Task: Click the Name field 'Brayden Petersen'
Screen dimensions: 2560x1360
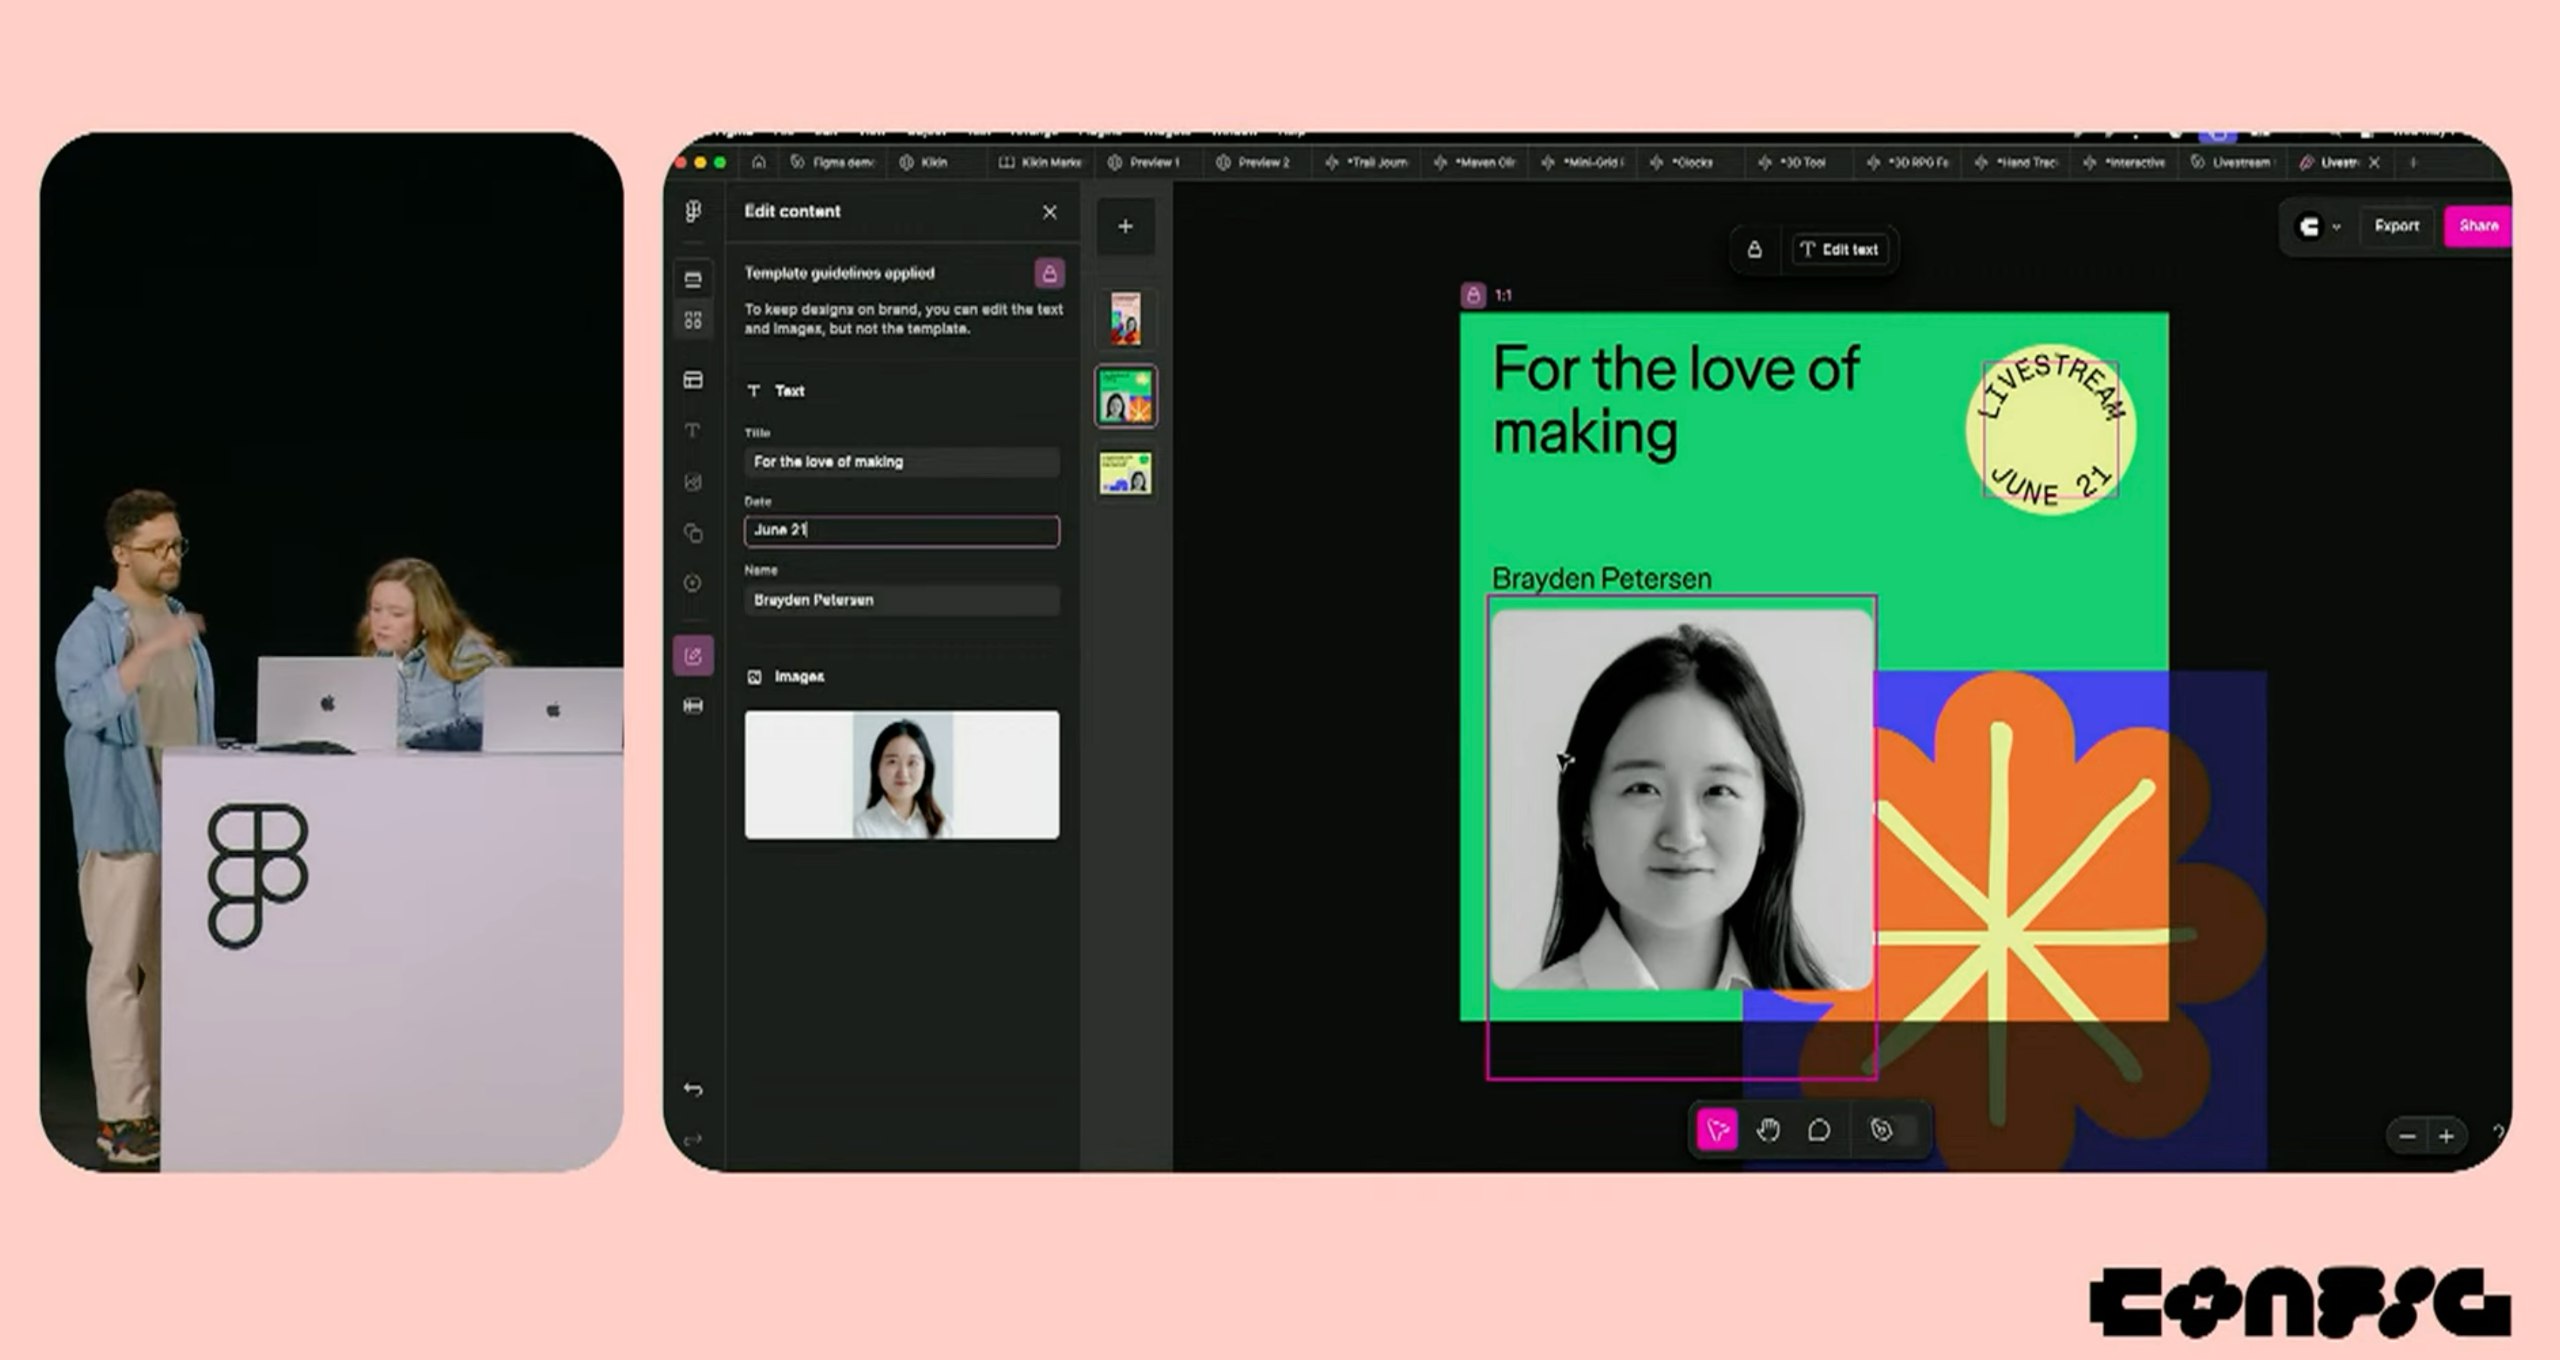Action: tap(902, 600)
